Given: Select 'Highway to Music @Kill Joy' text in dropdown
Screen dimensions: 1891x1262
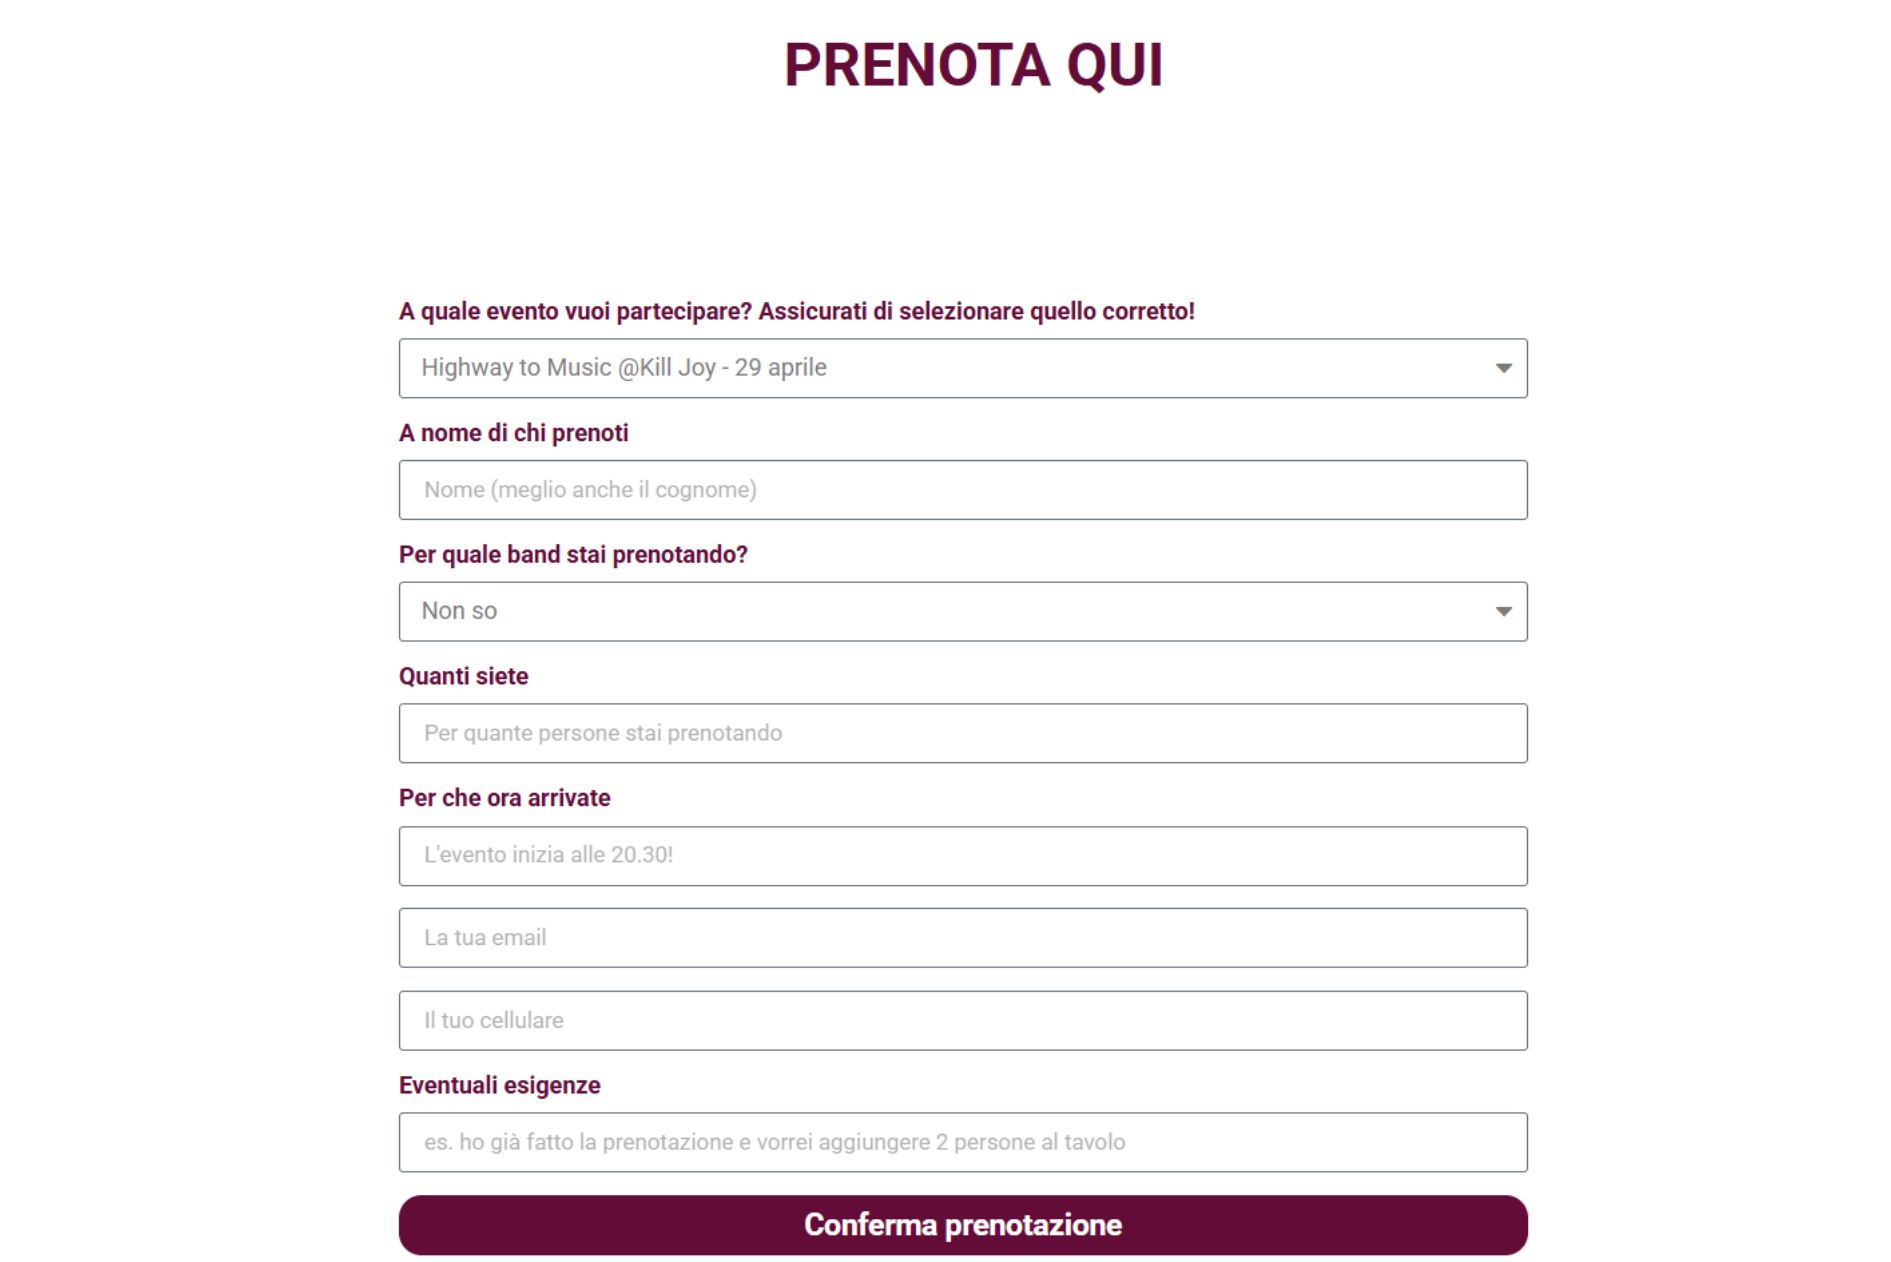Looking at the screenshot, I should (568, 368).
